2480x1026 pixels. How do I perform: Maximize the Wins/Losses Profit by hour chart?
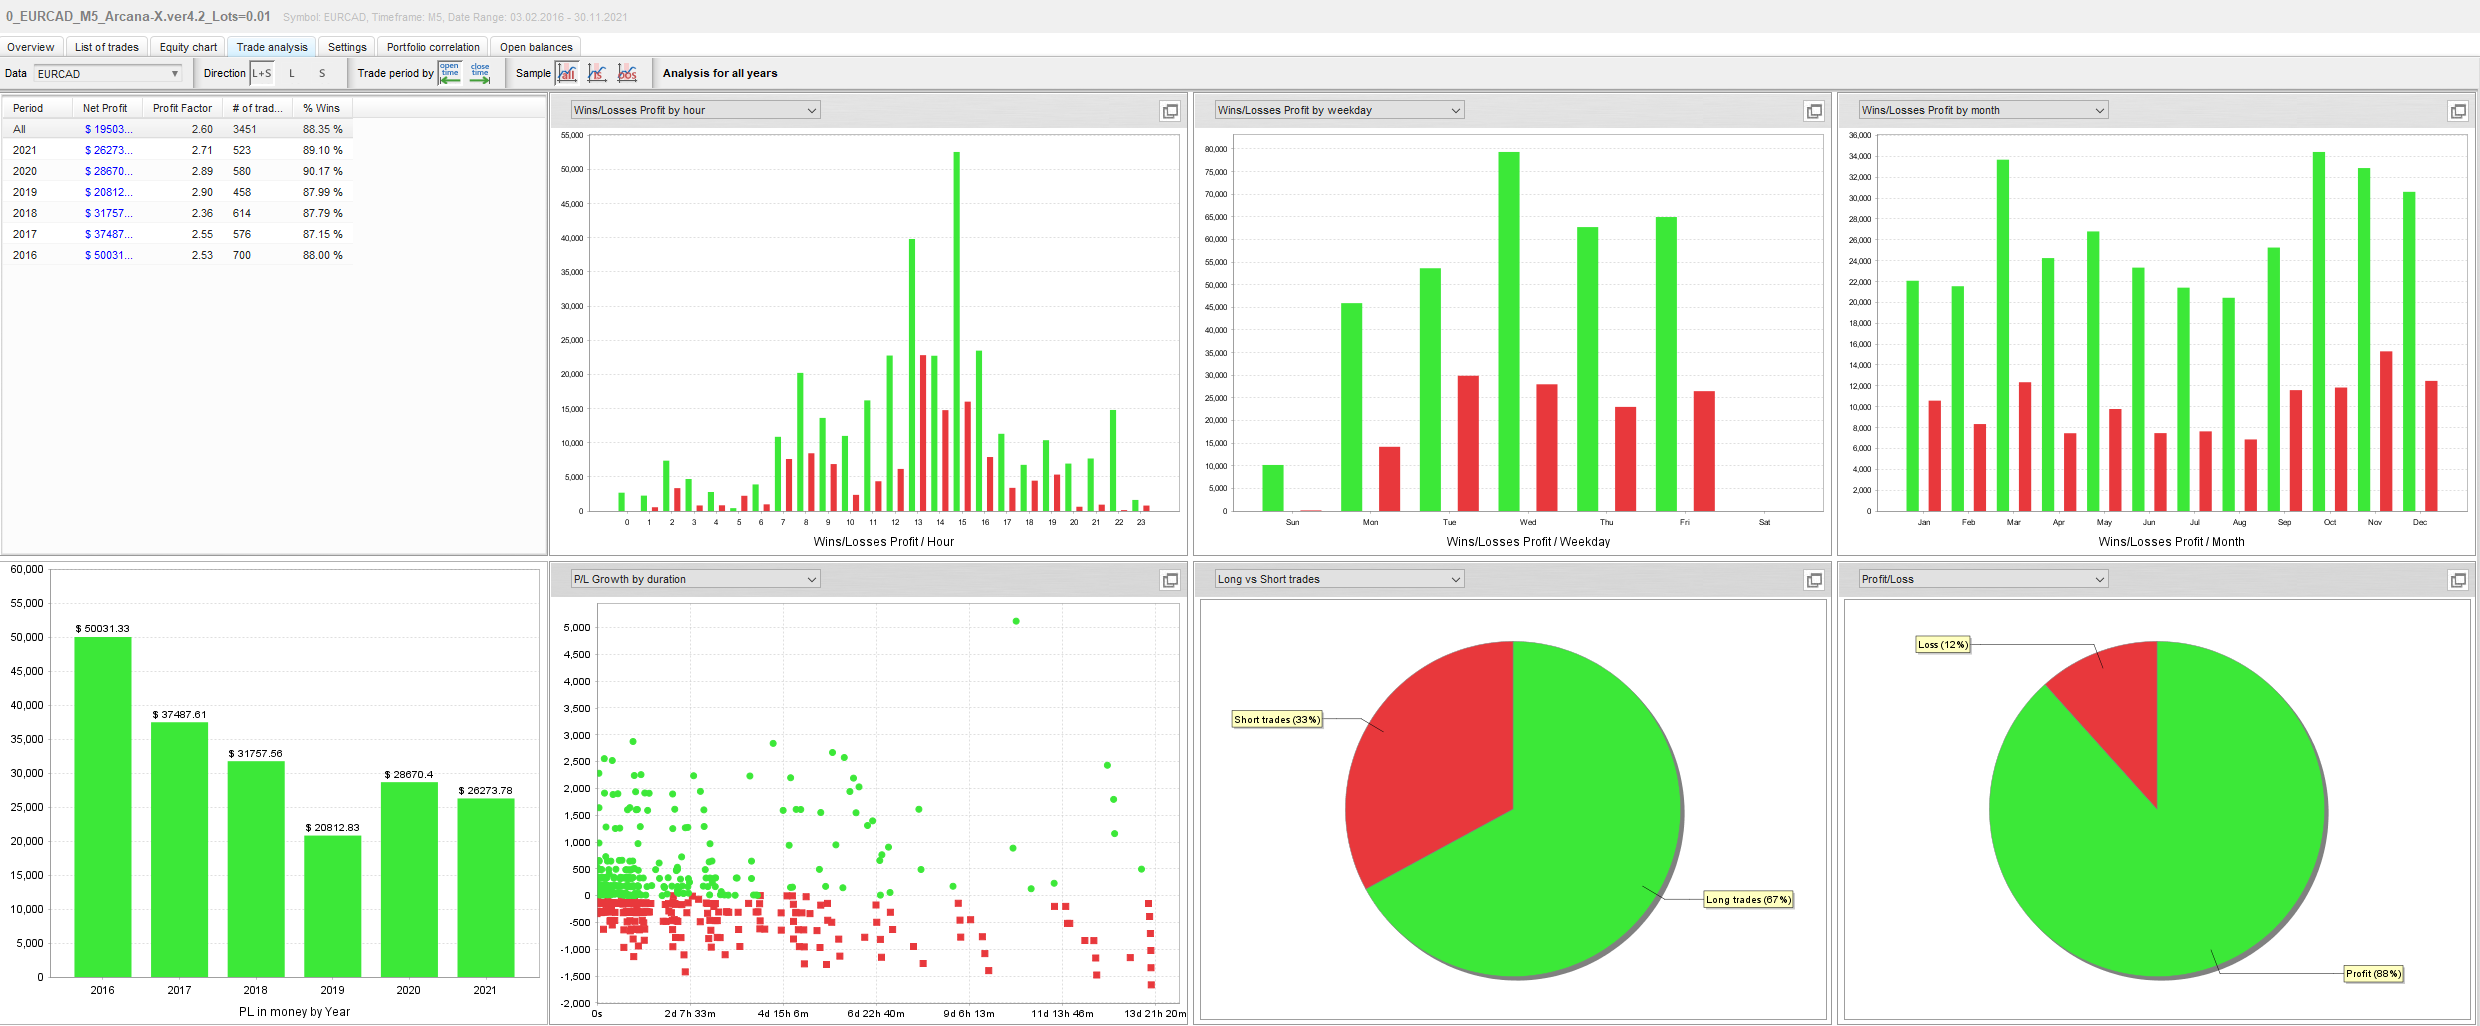pos(1170,111)
